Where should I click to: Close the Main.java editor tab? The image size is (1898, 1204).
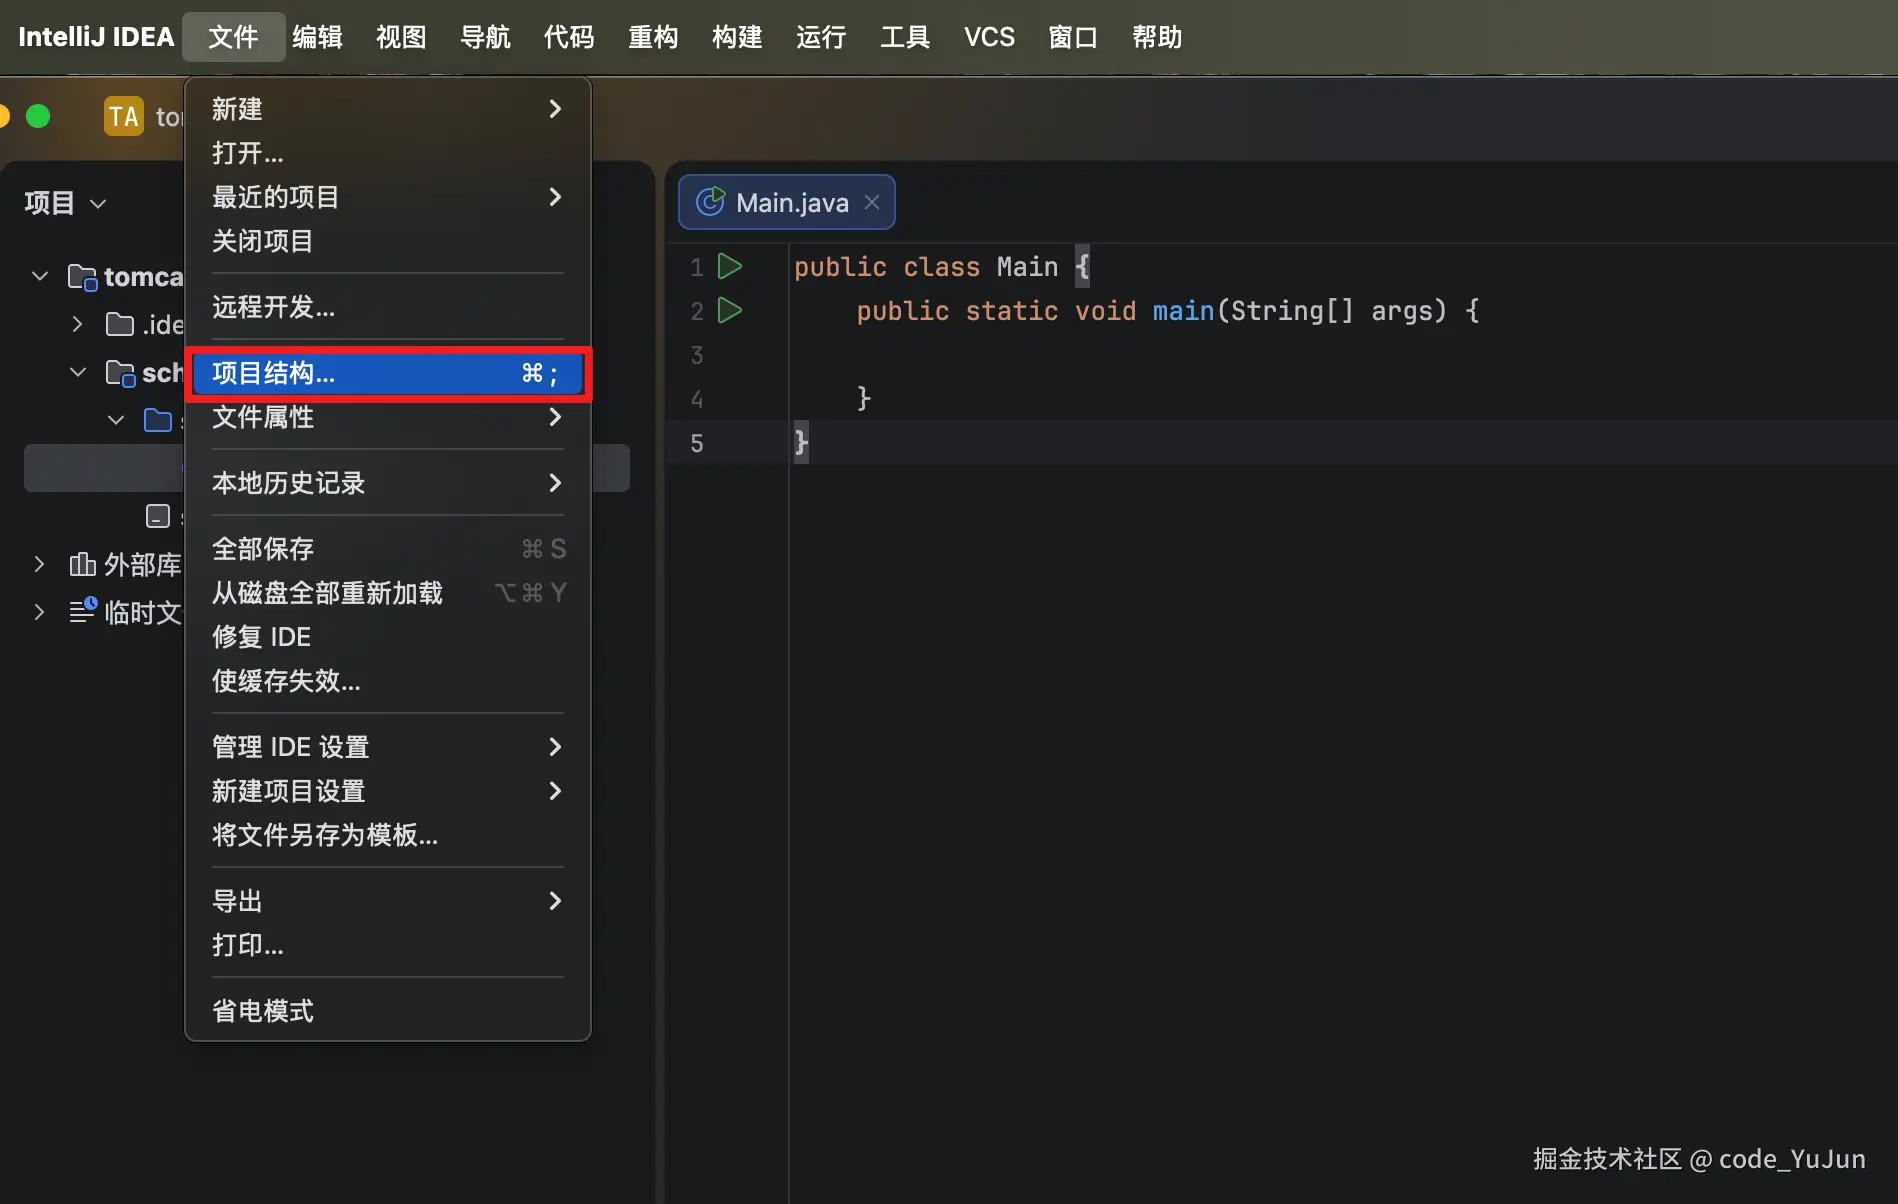pyautogui.click(x=872, y=202)
